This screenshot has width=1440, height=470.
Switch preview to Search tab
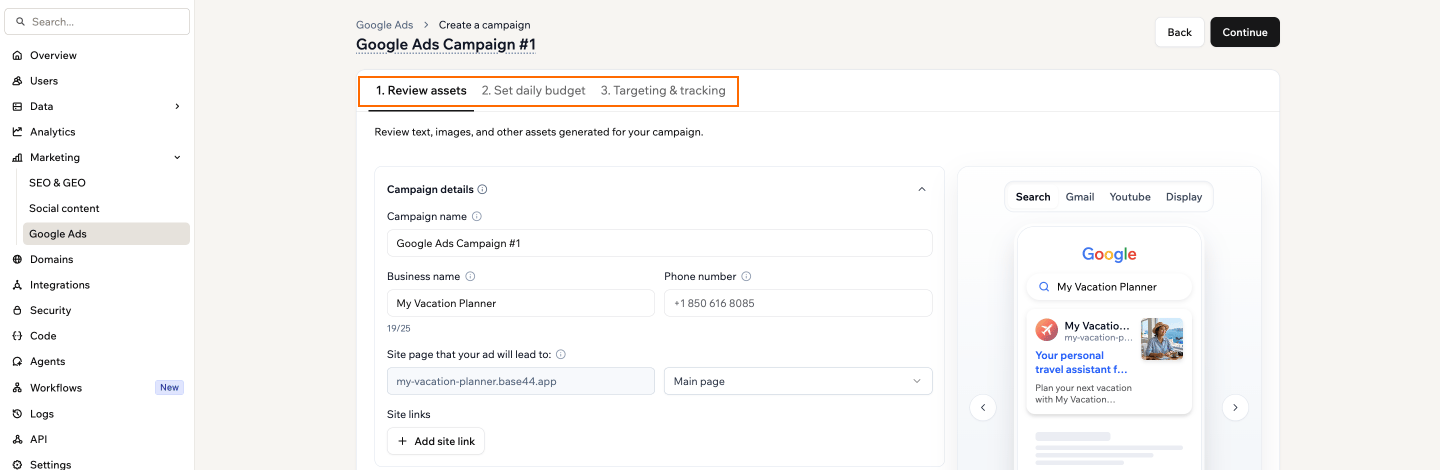click(1033, 197)
